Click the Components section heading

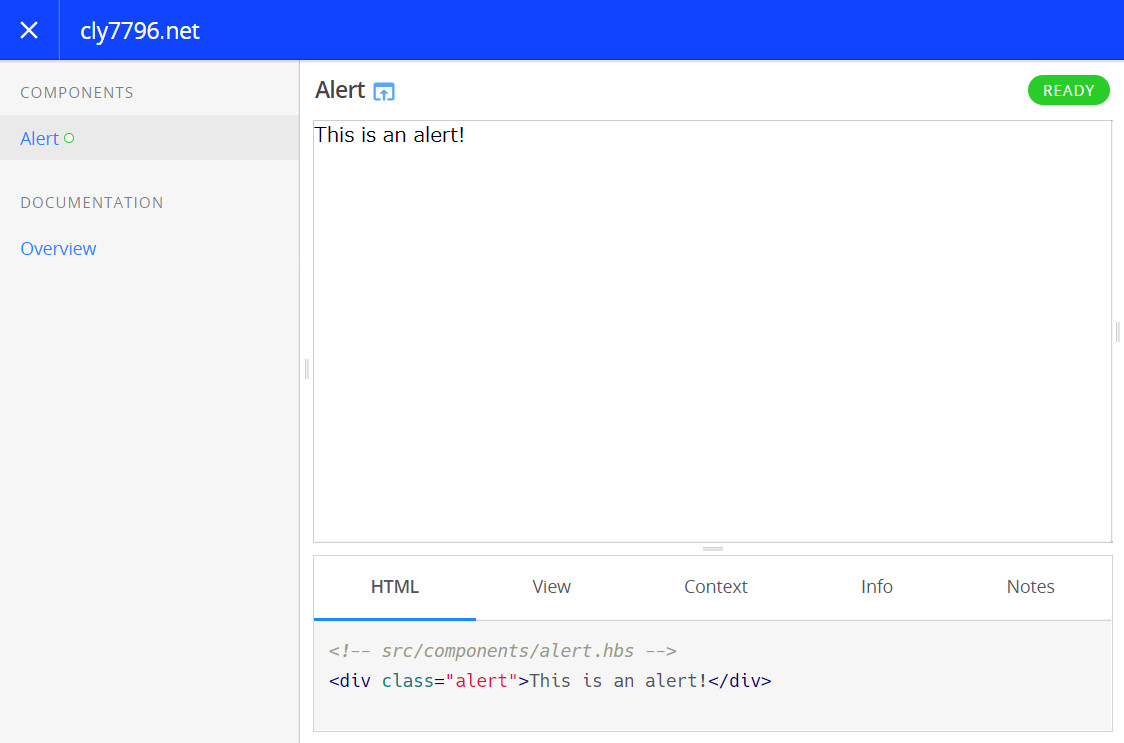(x=77, y=93)
